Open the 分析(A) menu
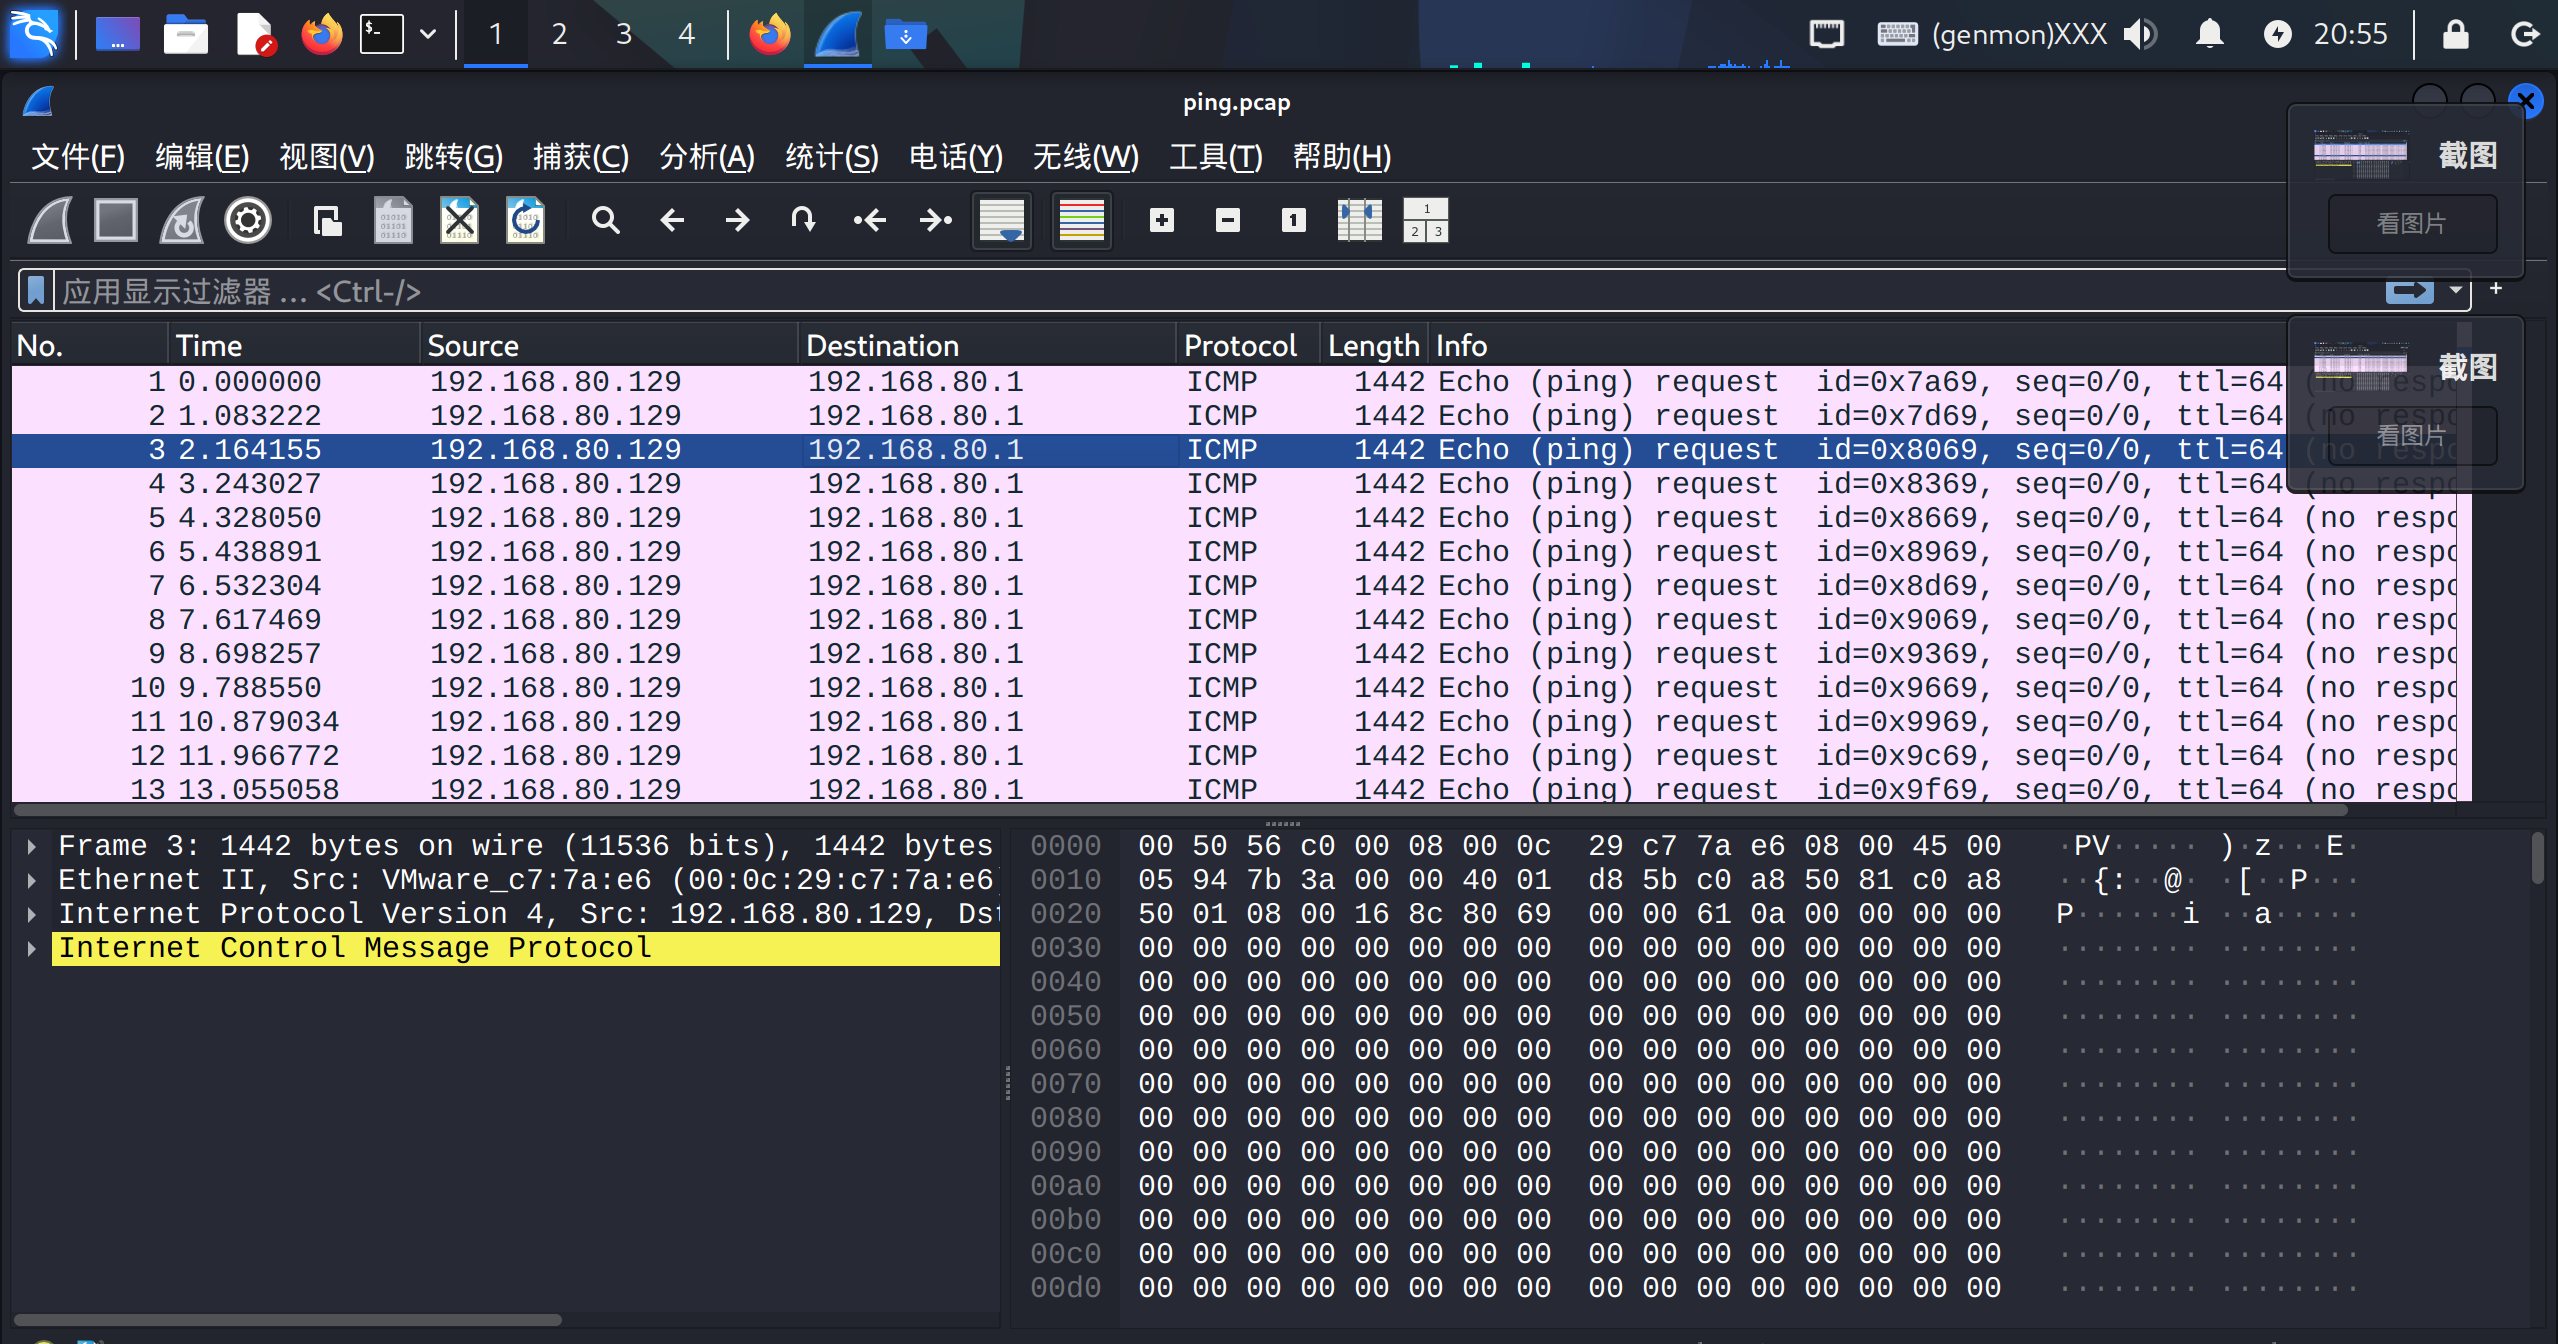This screenshot has width=2558, height=1344. pyautogui.click(x=706, y=157)
